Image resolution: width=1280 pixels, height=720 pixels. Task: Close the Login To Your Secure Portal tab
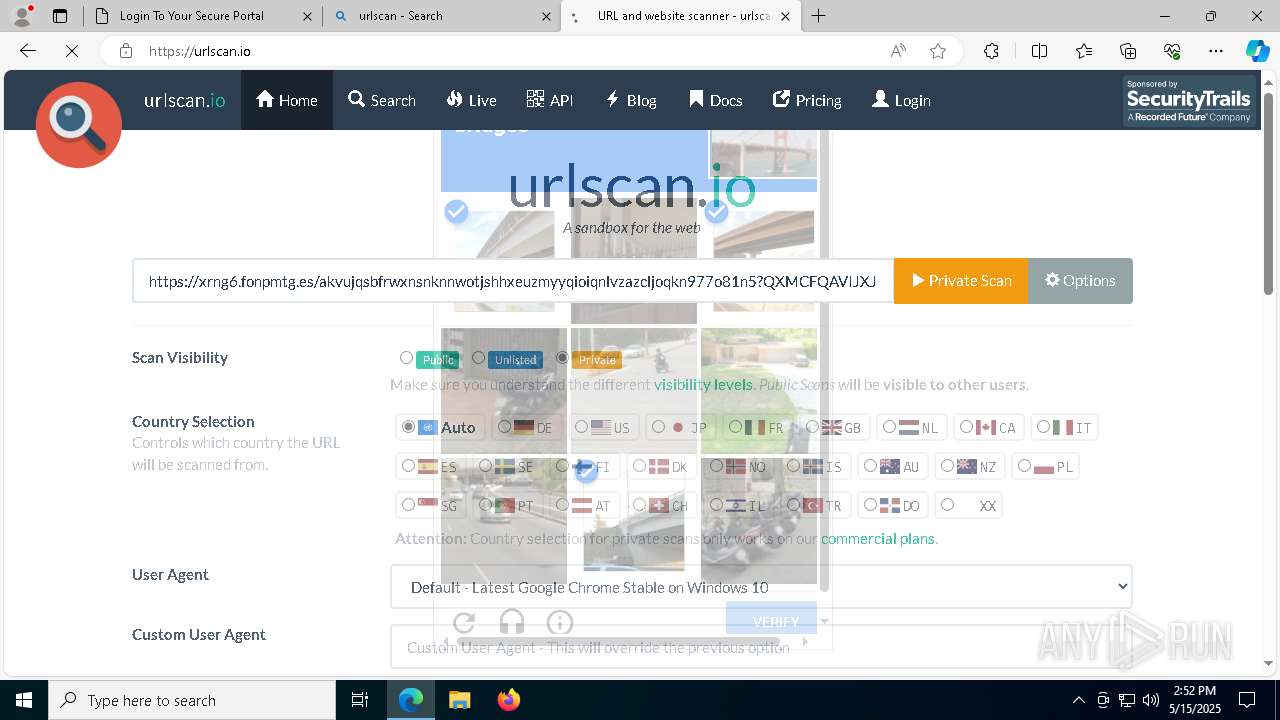(308, 16)
